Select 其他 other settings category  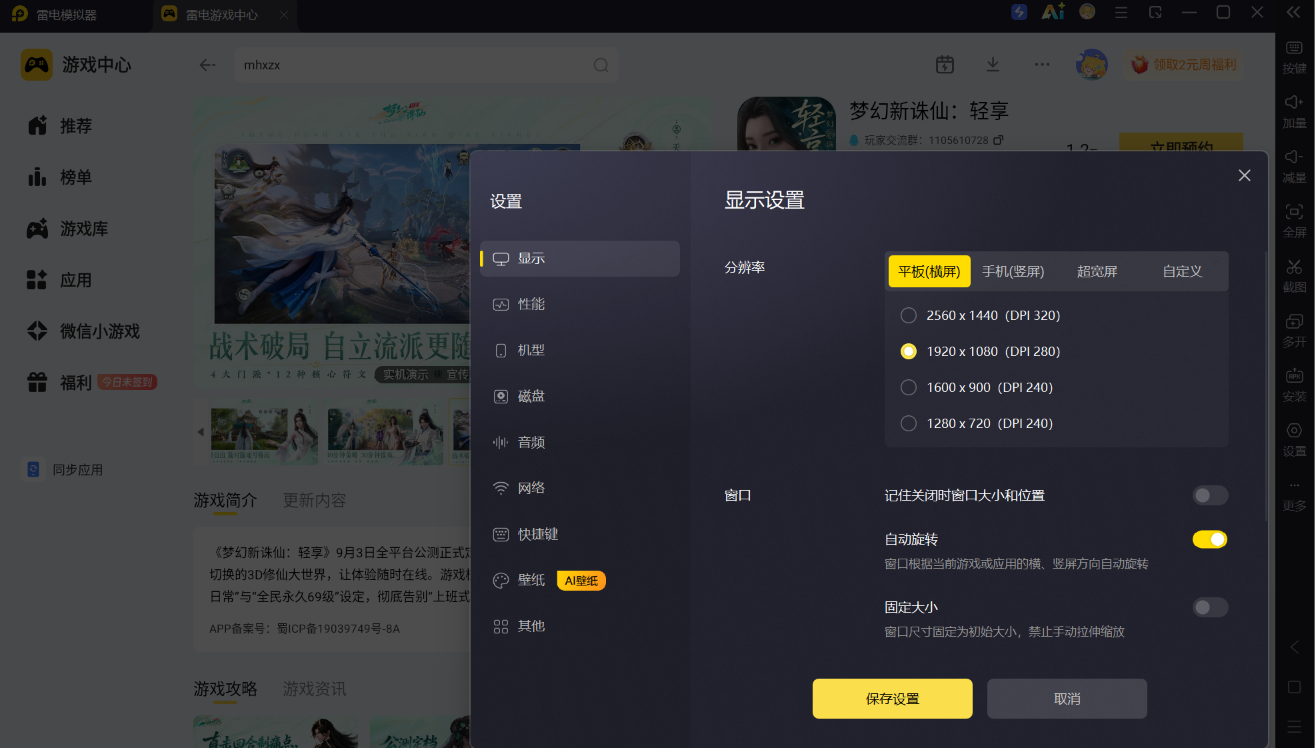point(580,626)
